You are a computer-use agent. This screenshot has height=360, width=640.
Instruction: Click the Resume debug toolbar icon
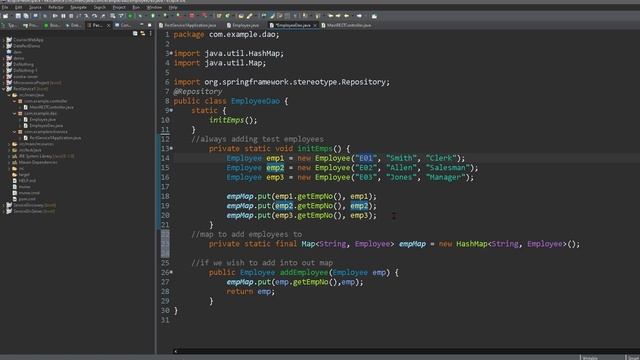(55, 16)
